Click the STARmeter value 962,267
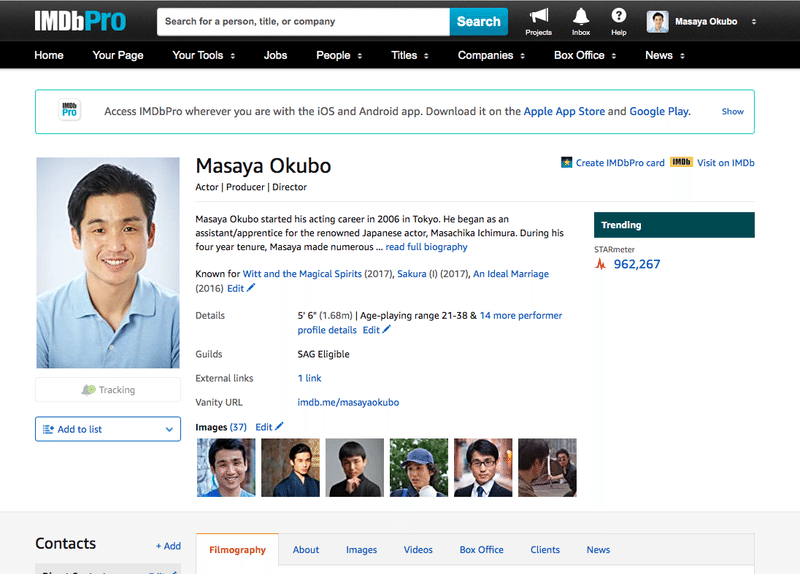 tap(637, 264)
